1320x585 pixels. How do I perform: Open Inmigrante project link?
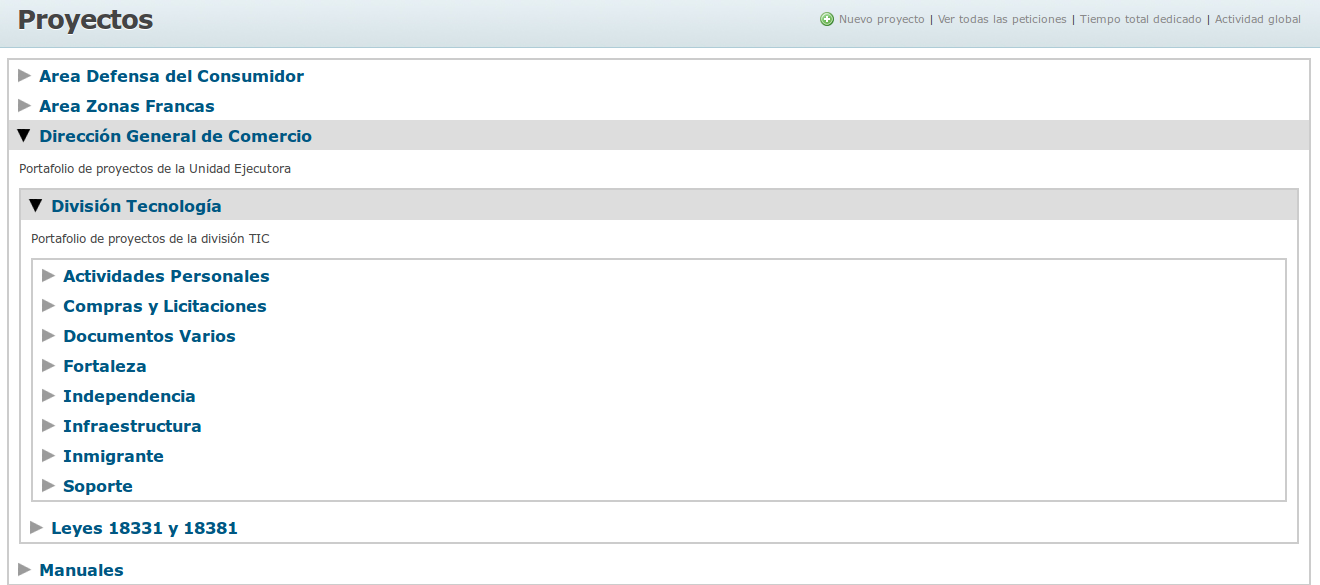114,456
